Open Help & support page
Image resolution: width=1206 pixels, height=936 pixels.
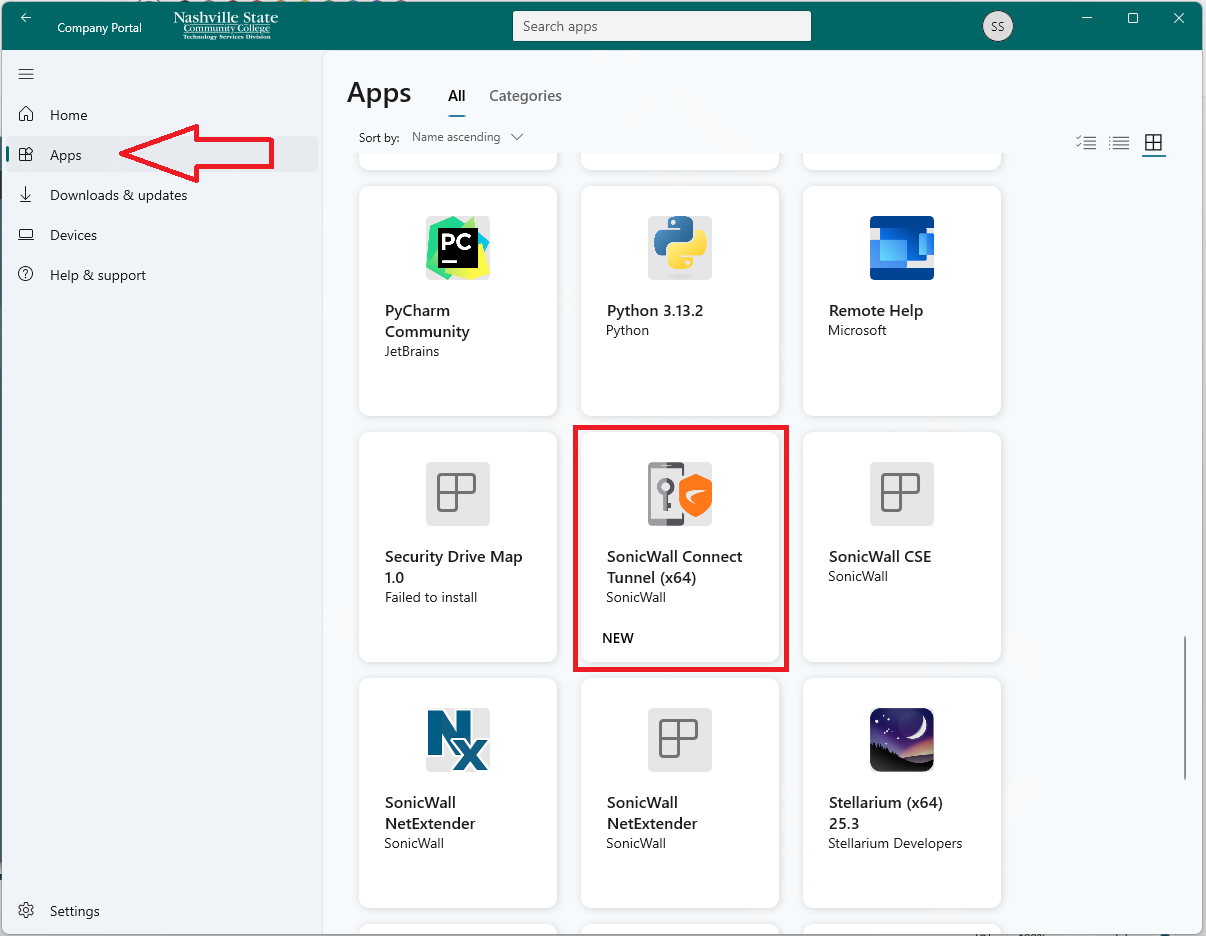(97, 275)
